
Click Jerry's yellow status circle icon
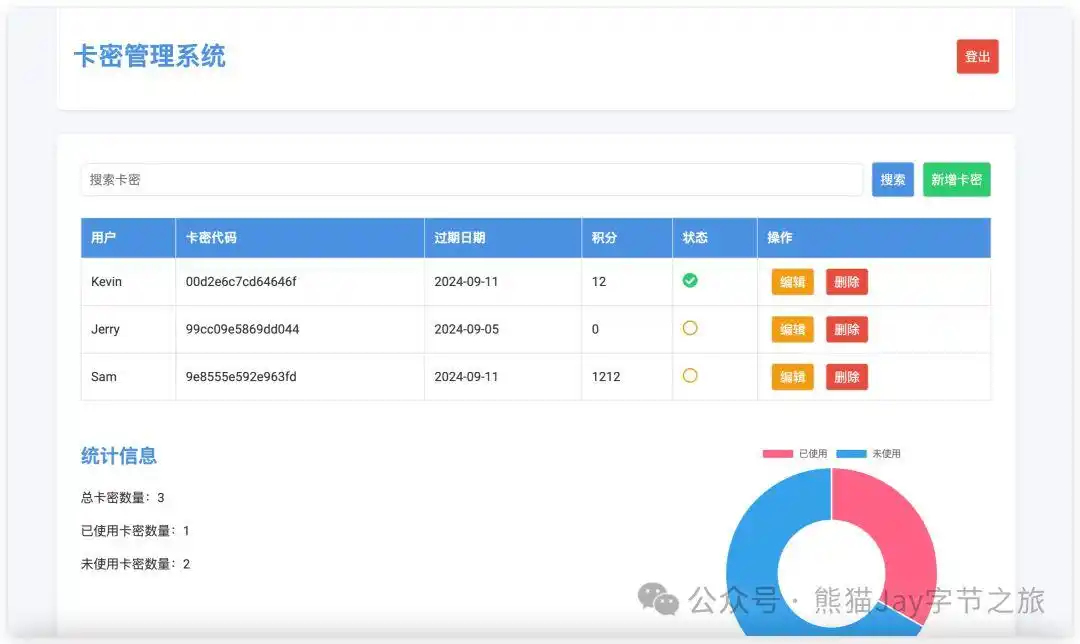690,329
